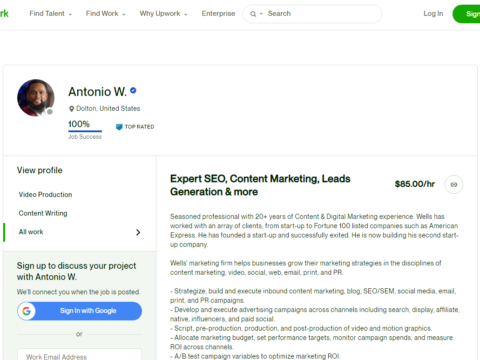This screenshot has width=480, height=360.
Task: Expand the Find Talent dropdown
Action: (51, 14)
